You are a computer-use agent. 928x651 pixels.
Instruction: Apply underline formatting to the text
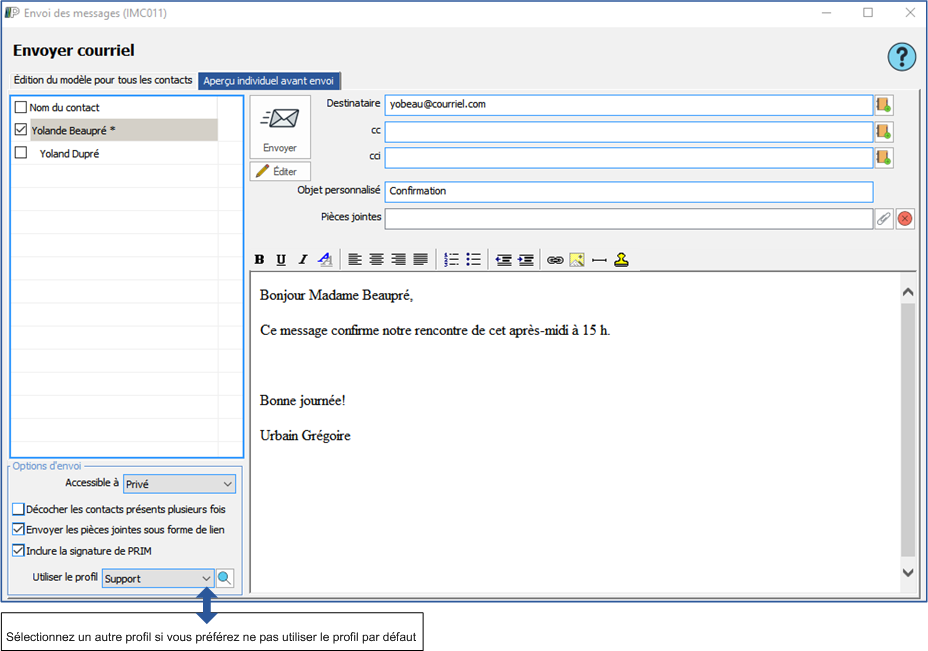coord(281,260)
